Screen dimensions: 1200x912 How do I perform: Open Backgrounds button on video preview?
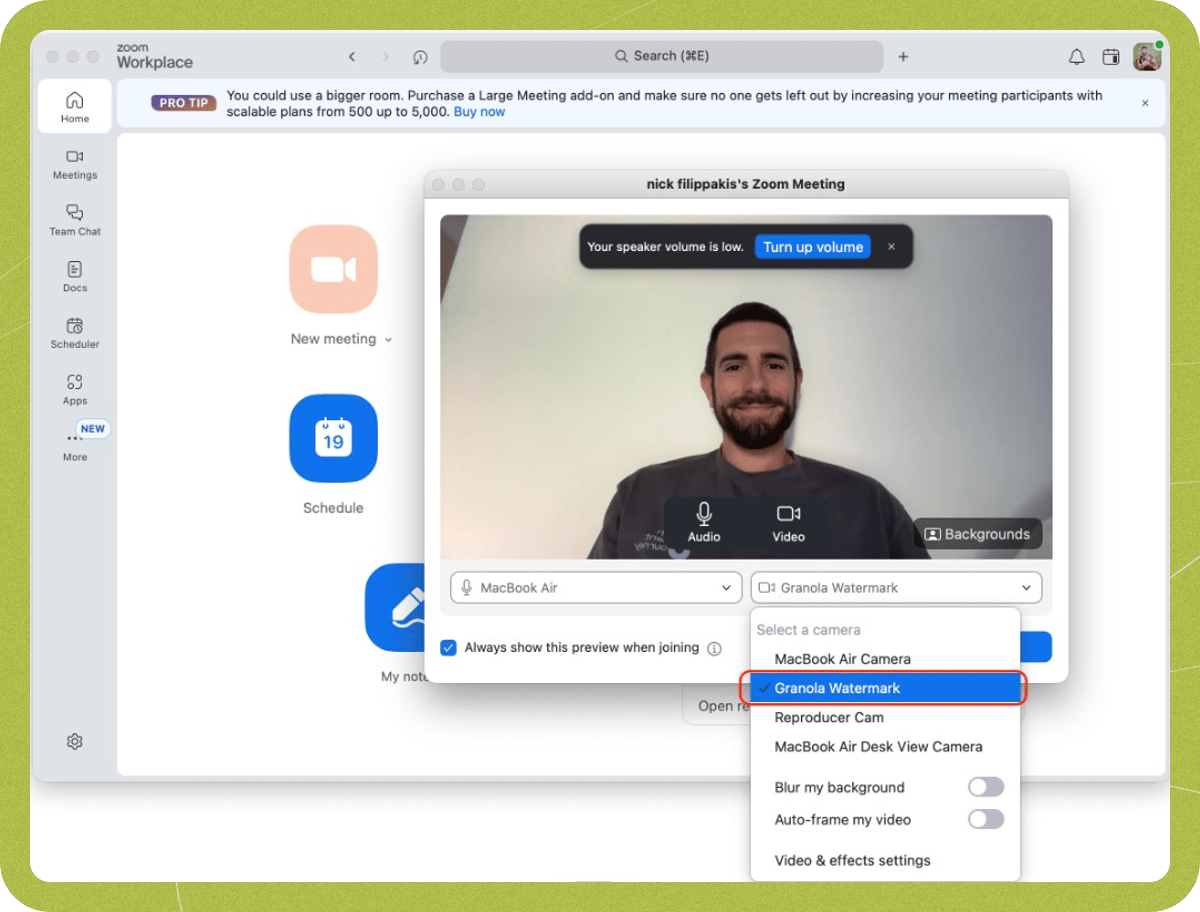[x=978, y=534]
